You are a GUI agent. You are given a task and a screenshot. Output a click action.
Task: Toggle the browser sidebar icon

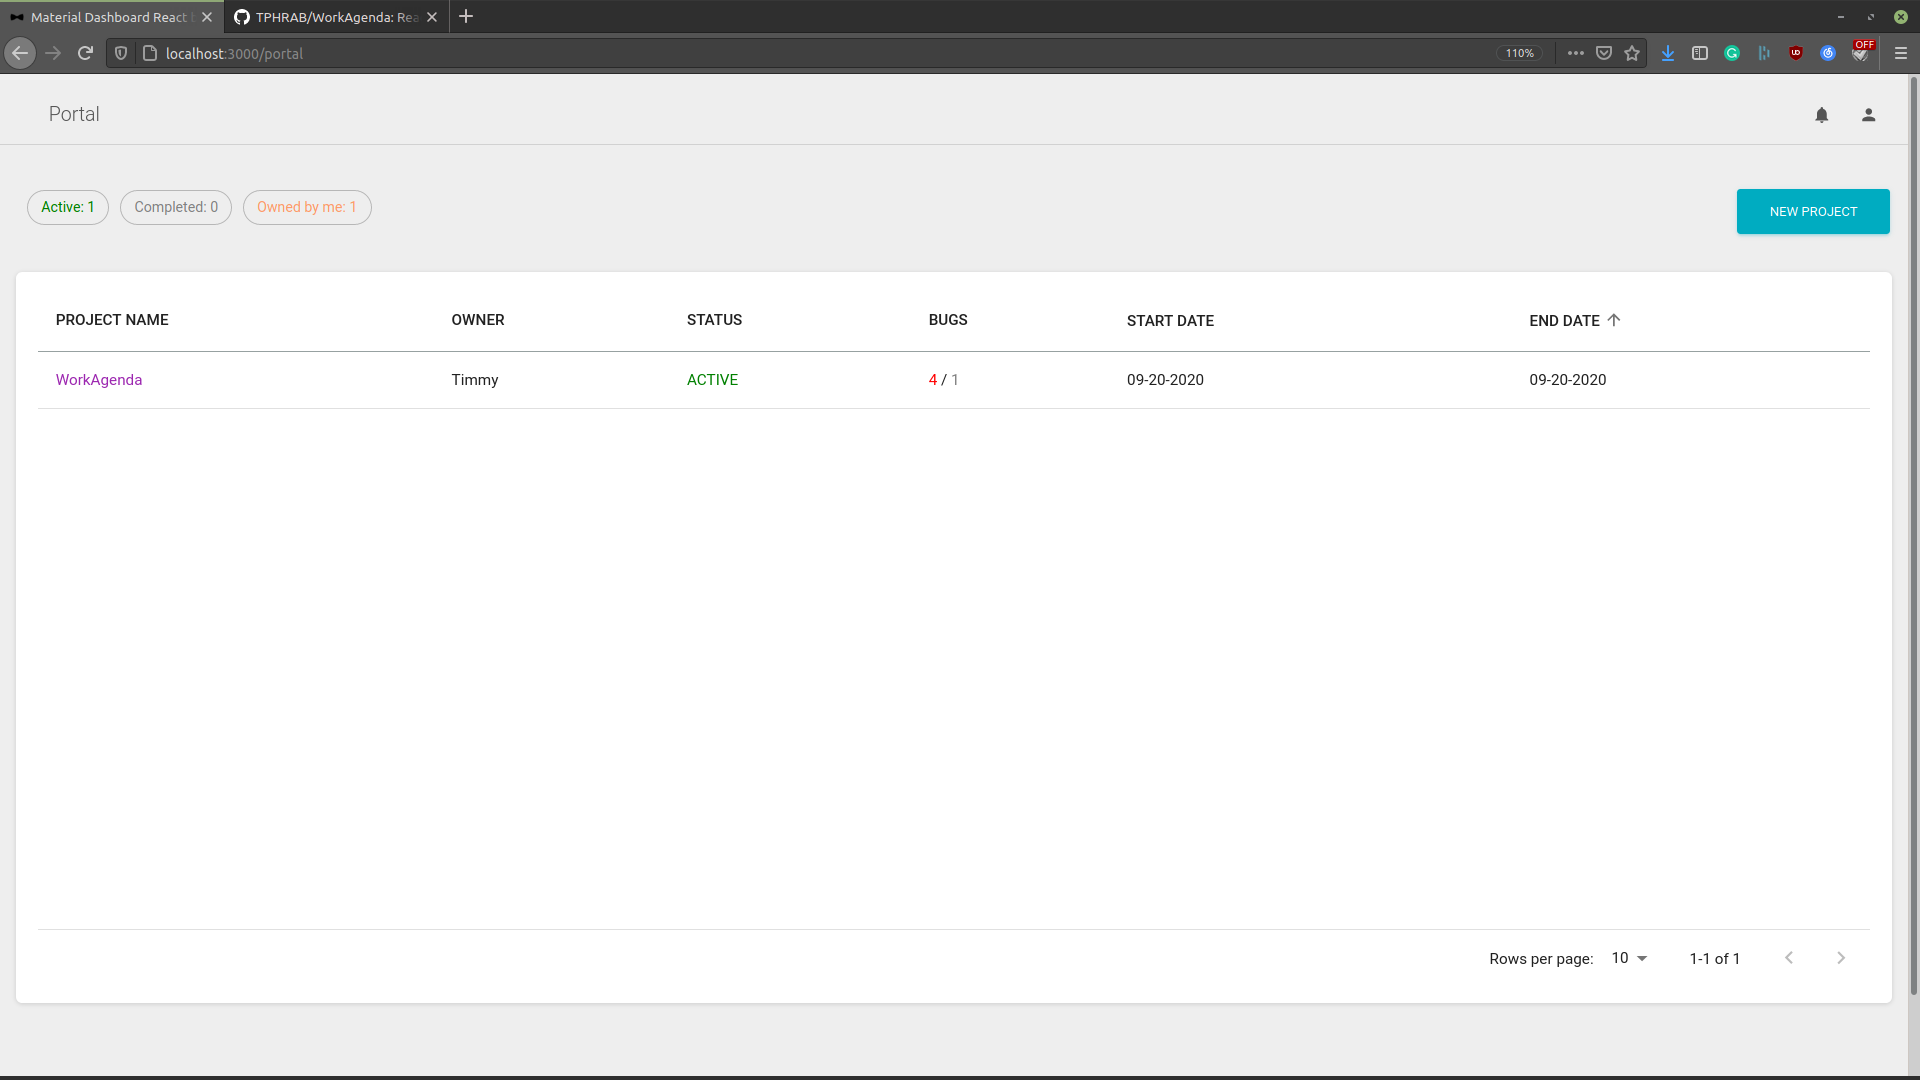point(1700,53)
